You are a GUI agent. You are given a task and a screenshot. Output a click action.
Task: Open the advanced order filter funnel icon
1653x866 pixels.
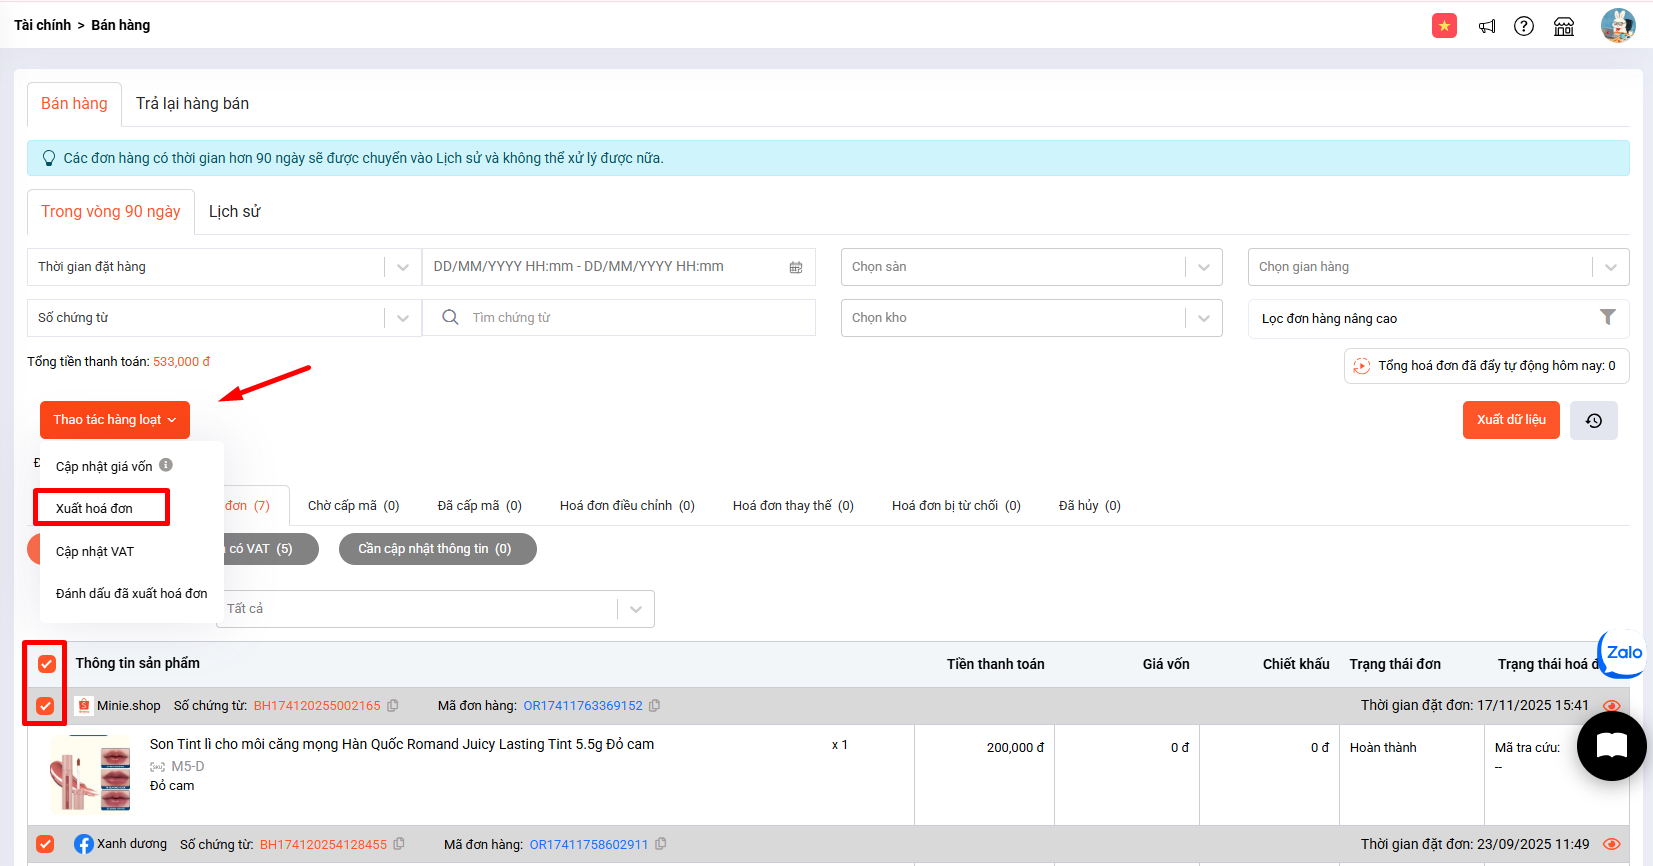point(1607,317)
